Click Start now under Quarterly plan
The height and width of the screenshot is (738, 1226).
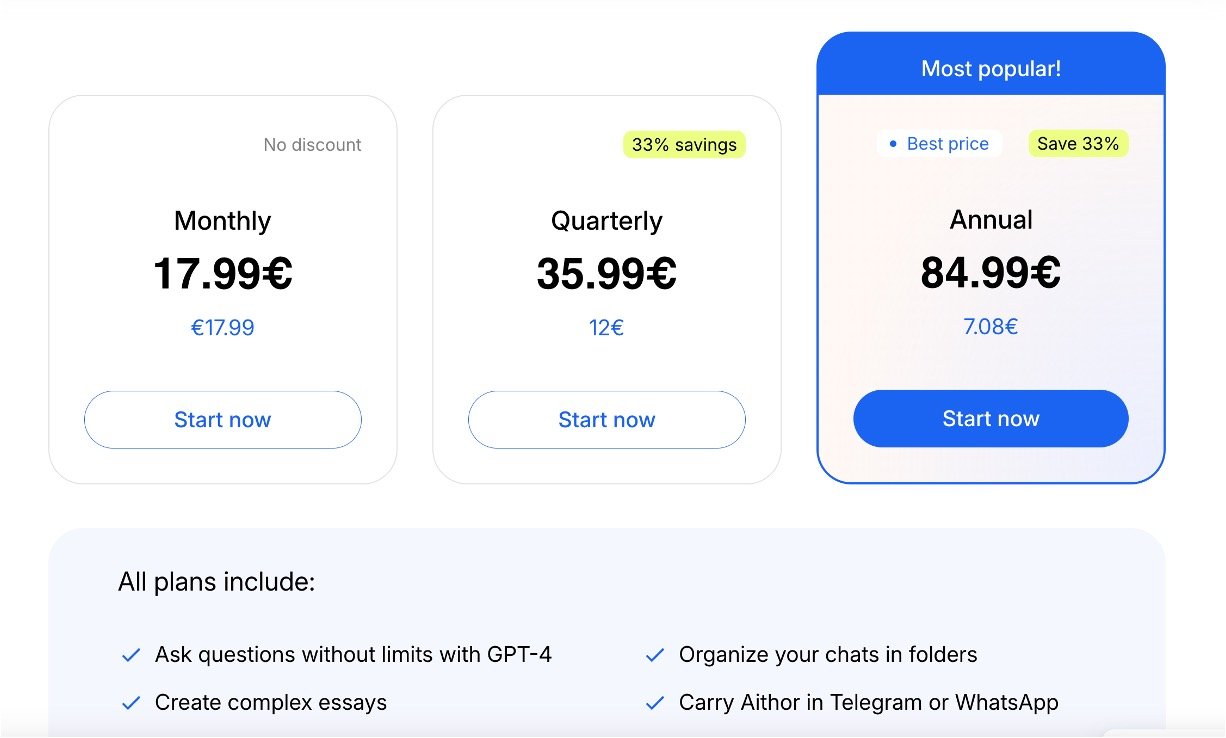[606, 420]
